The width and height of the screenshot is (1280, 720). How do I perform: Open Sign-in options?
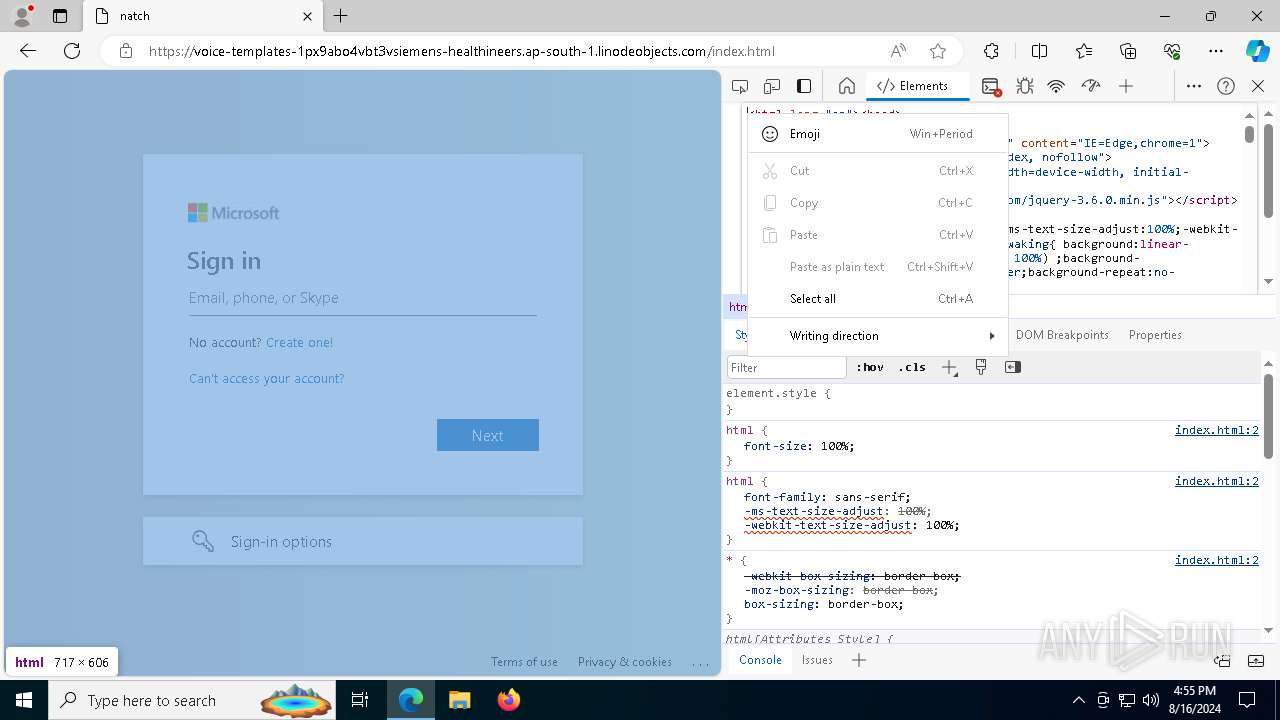pos(363,541)
